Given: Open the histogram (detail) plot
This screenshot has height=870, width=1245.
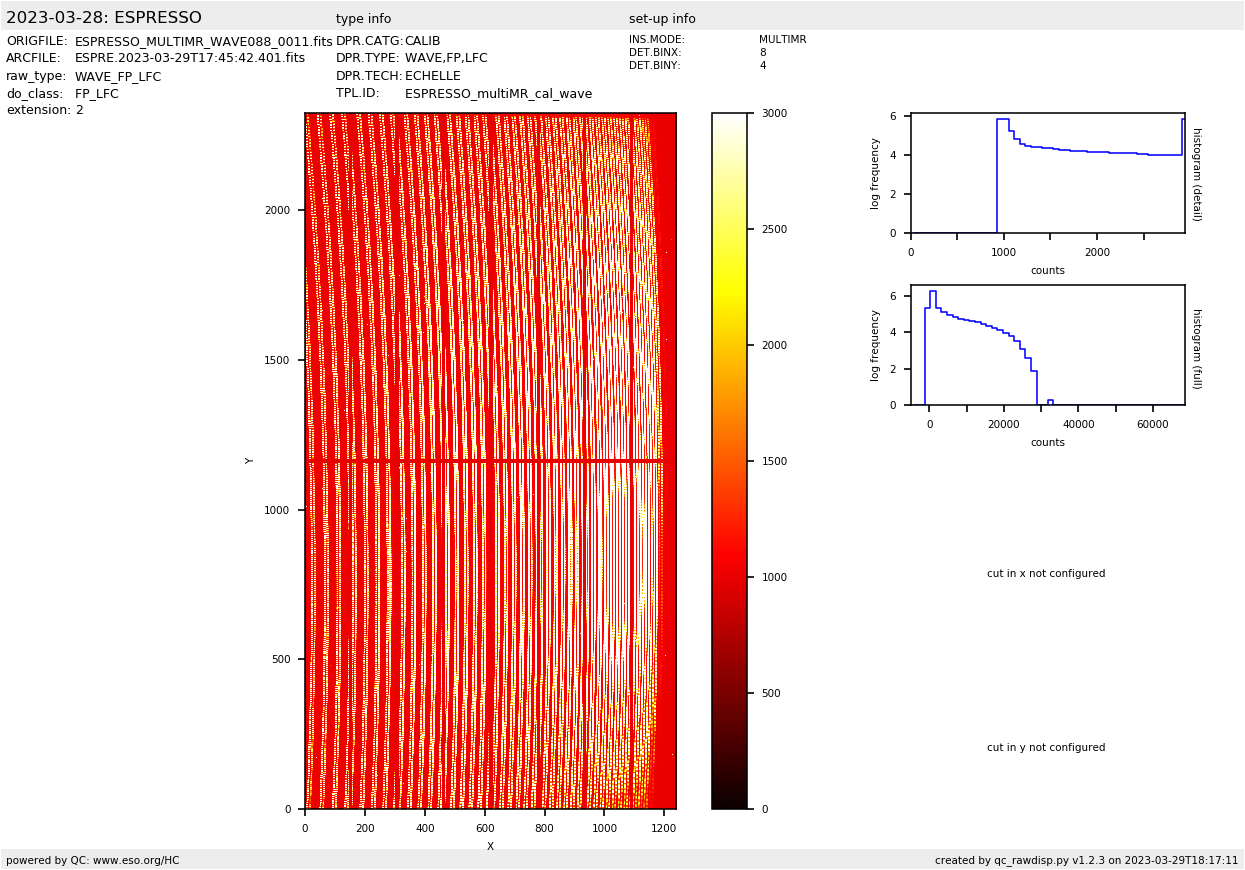Looking at the screenshot, I should coord(1047,173).
